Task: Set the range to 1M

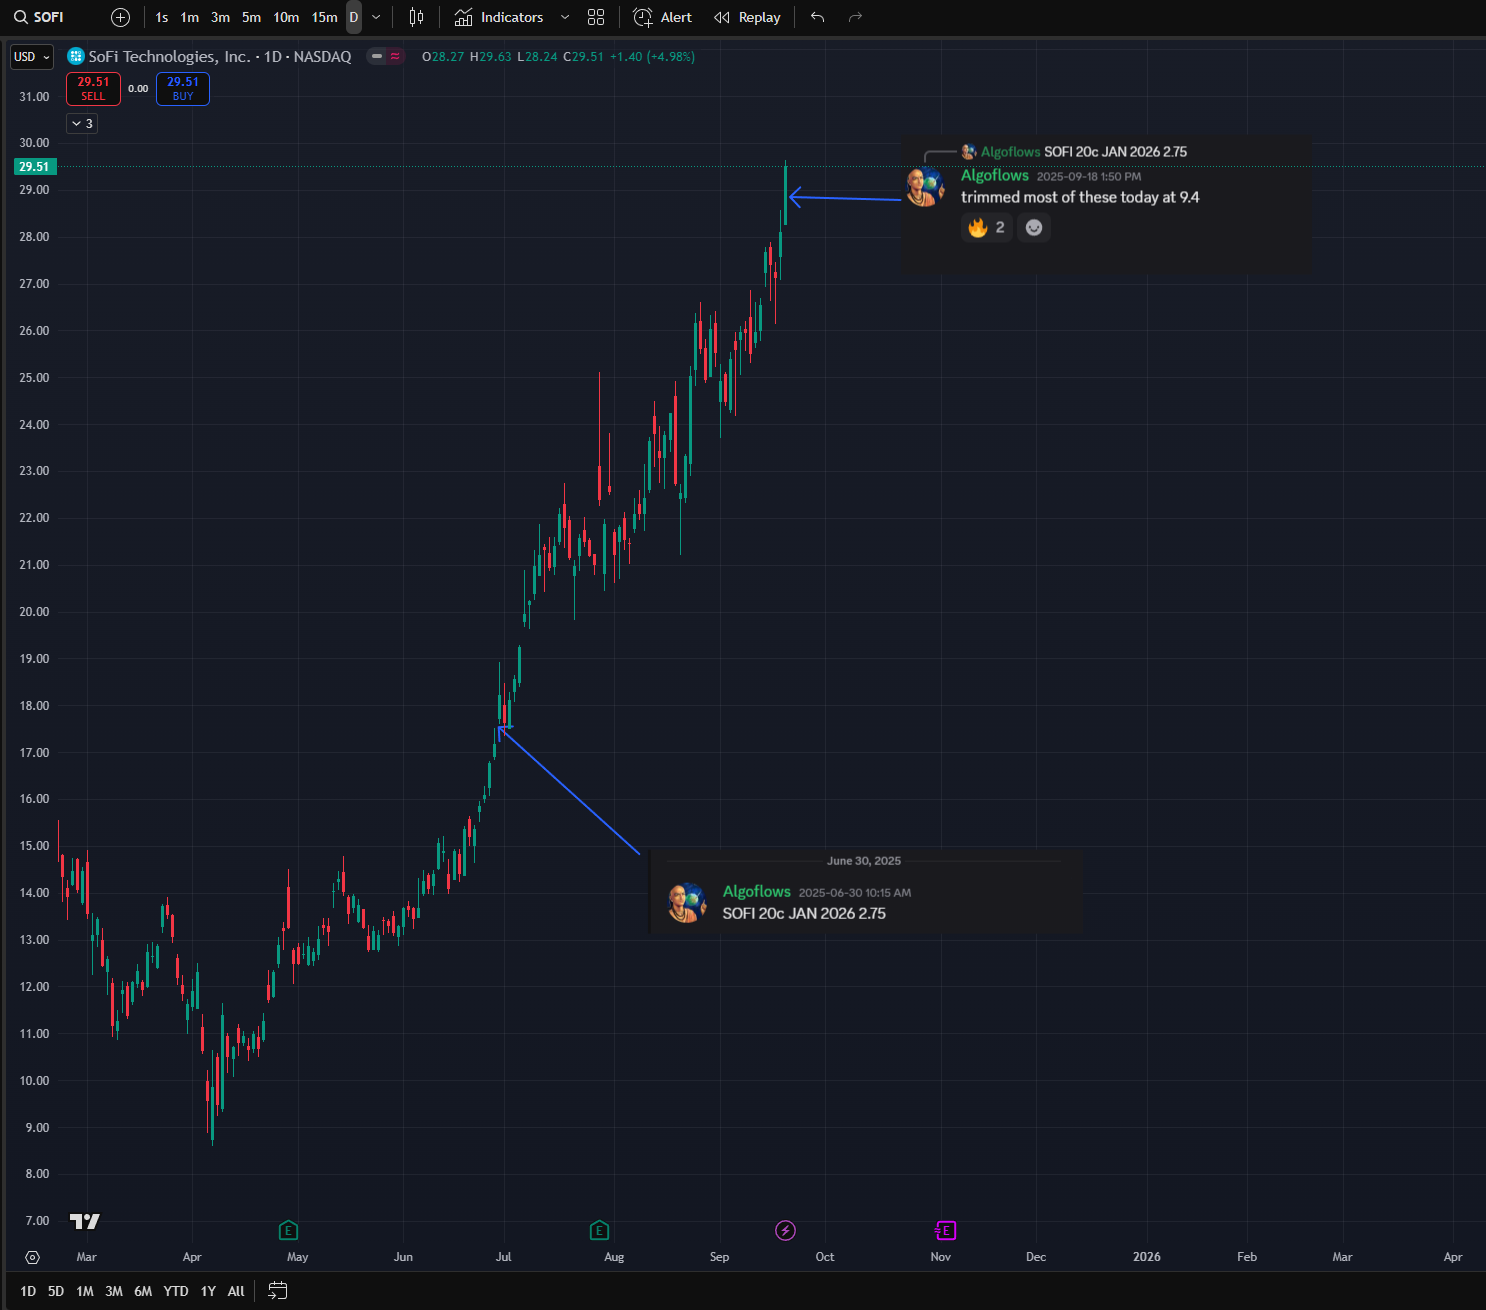Action: [85, 1291]
